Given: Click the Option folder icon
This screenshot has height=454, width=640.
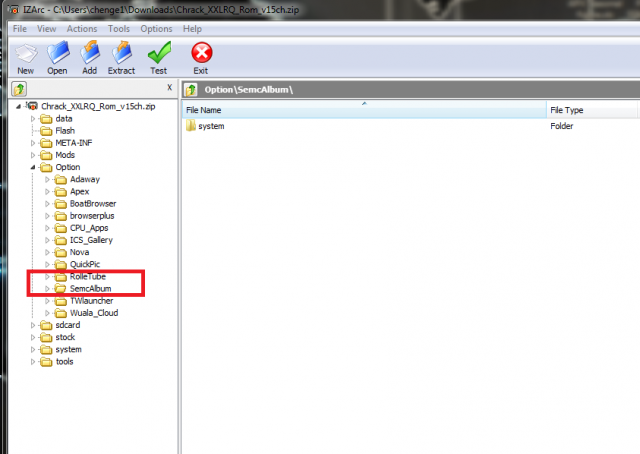Looking at the screenshot, I should point(46,167).
